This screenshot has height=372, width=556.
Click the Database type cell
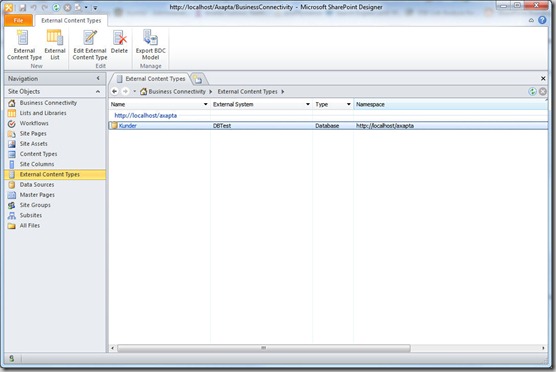[327, 126]
